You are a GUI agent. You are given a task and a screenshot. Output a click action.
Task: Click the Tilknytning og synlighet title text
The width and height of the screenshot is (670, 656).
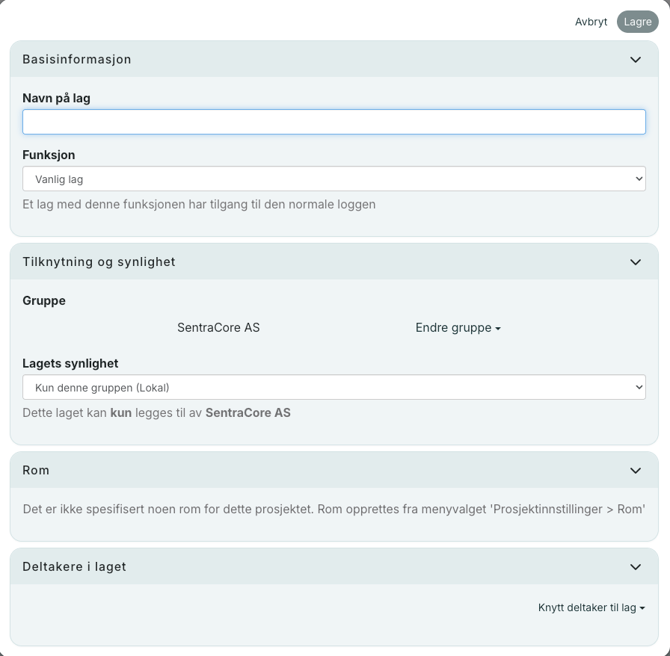coord(99,262)
